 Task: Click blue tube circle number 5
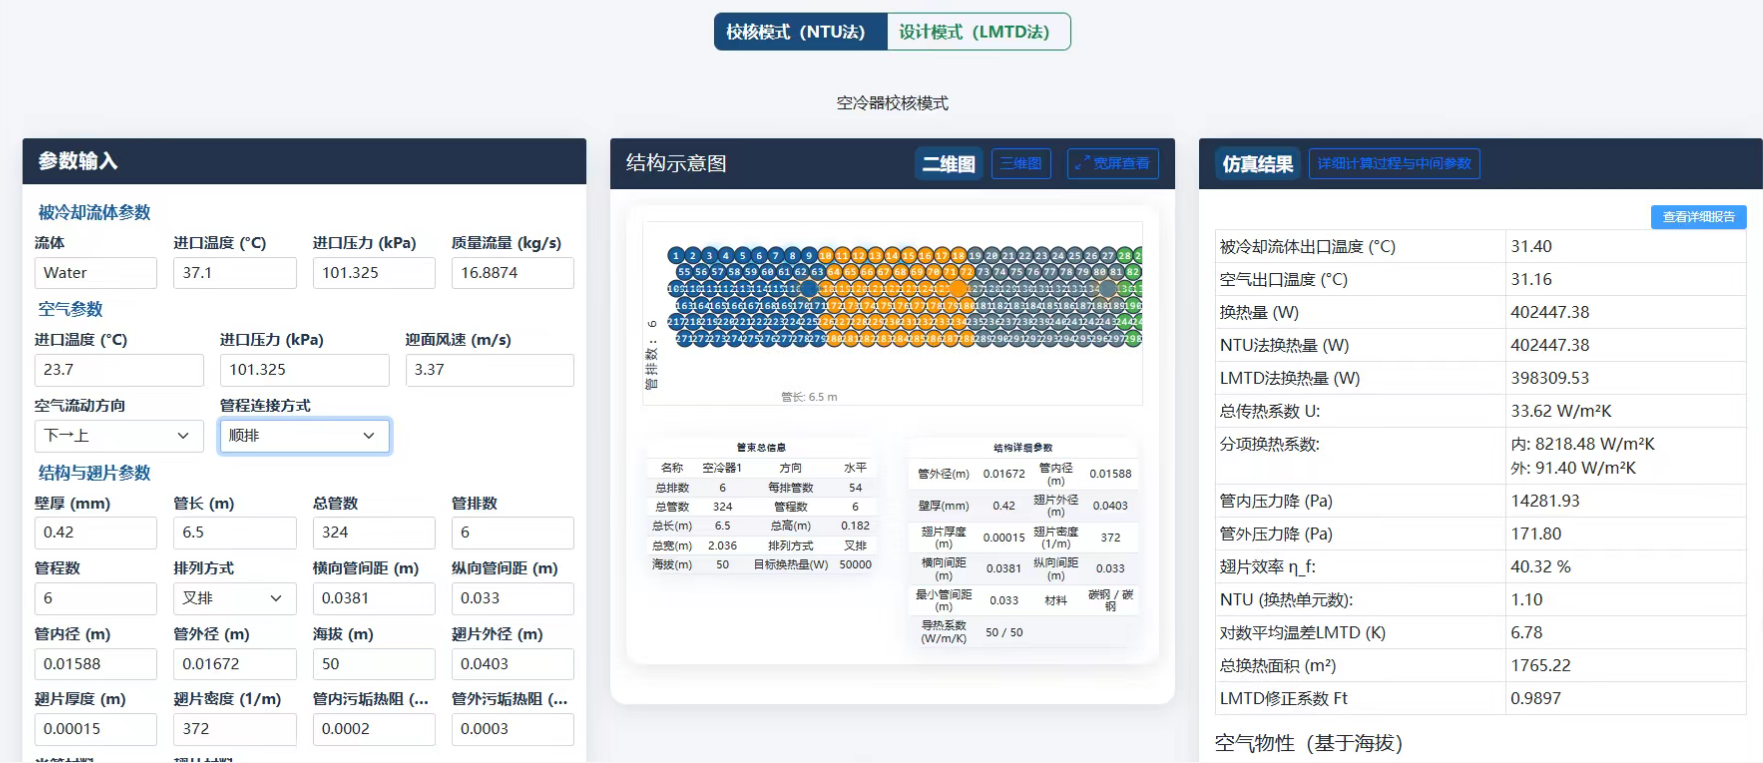click(742, 256)
